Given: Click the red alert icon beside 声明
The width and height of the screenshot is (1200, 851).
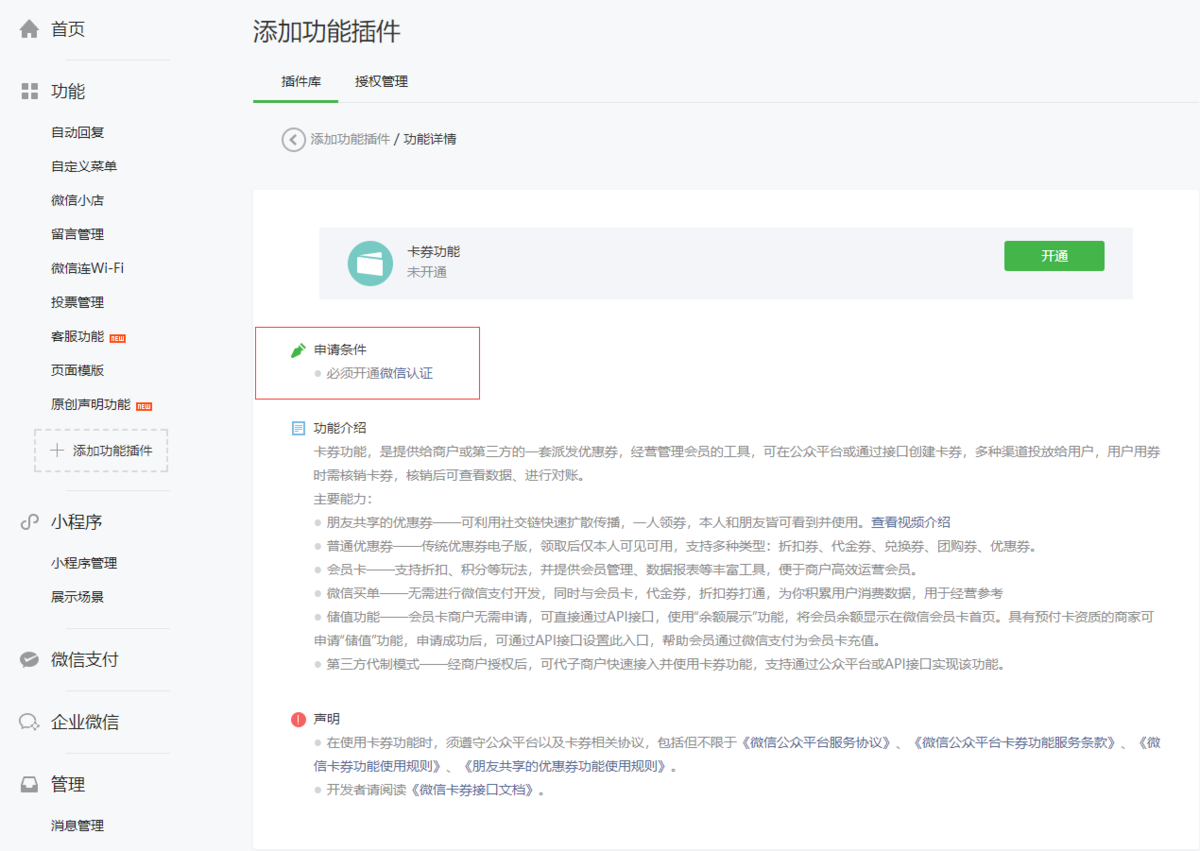Looking at the screenshot, I should (x=298, y=719).
